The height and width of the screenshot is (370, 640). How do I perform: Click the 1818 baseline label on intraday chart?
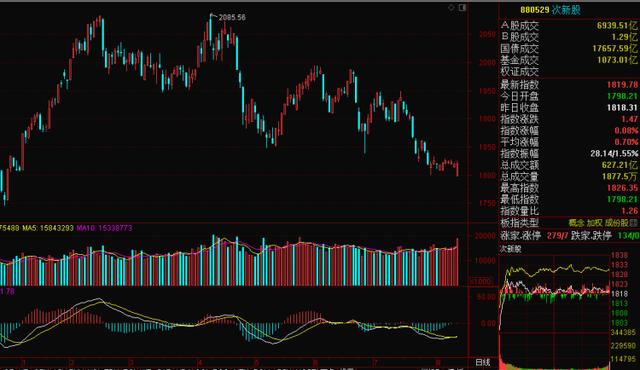point(619,294)
